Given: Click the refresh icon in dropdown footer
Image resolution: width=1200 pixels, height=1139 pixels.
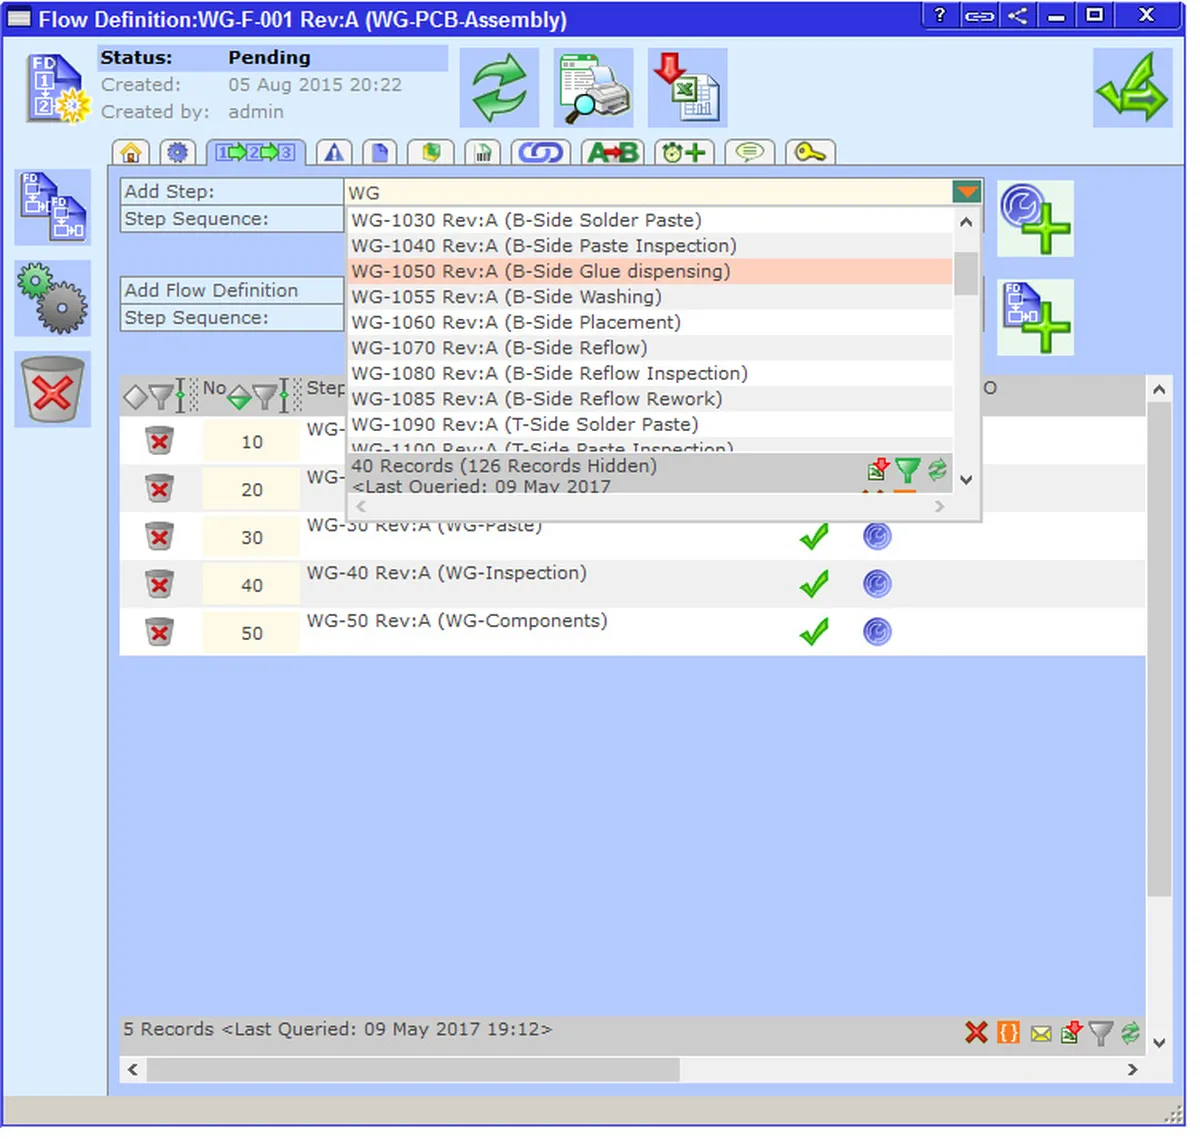Looking at the screenshot, I should [x=937, y=470].
